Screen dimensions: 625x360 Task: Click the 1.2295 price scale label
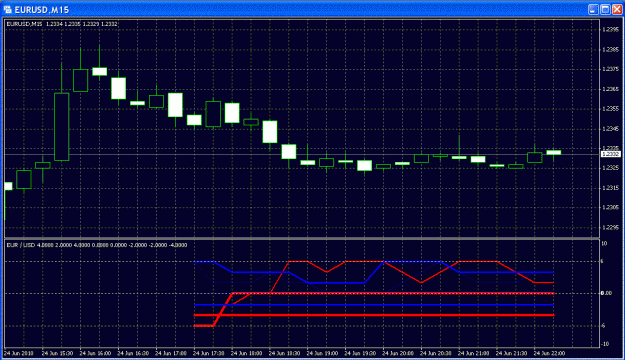point(611,227)
